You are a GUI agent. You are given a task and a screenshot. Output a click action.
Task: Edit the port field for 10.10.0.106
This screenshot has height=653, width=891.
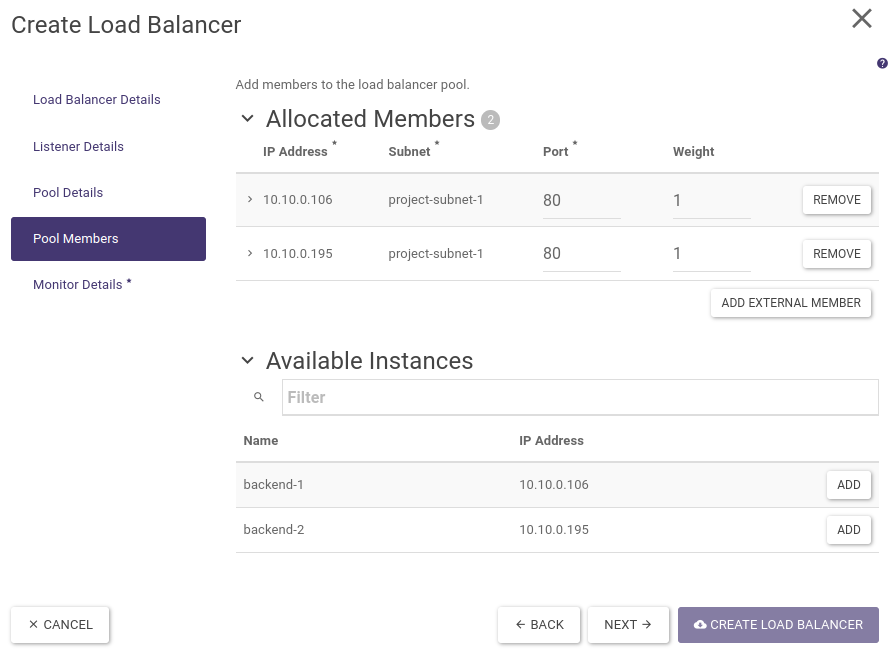coord(581,201)
